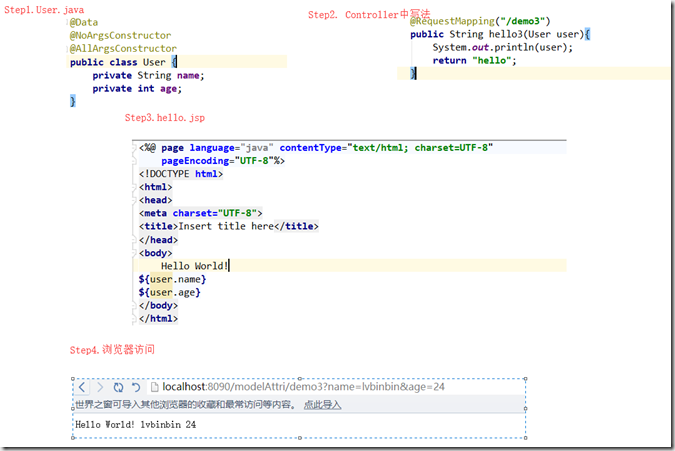Click the @NoArgsConstructor annotation
The image size is (675, 451).
click(x=121, y=35)
